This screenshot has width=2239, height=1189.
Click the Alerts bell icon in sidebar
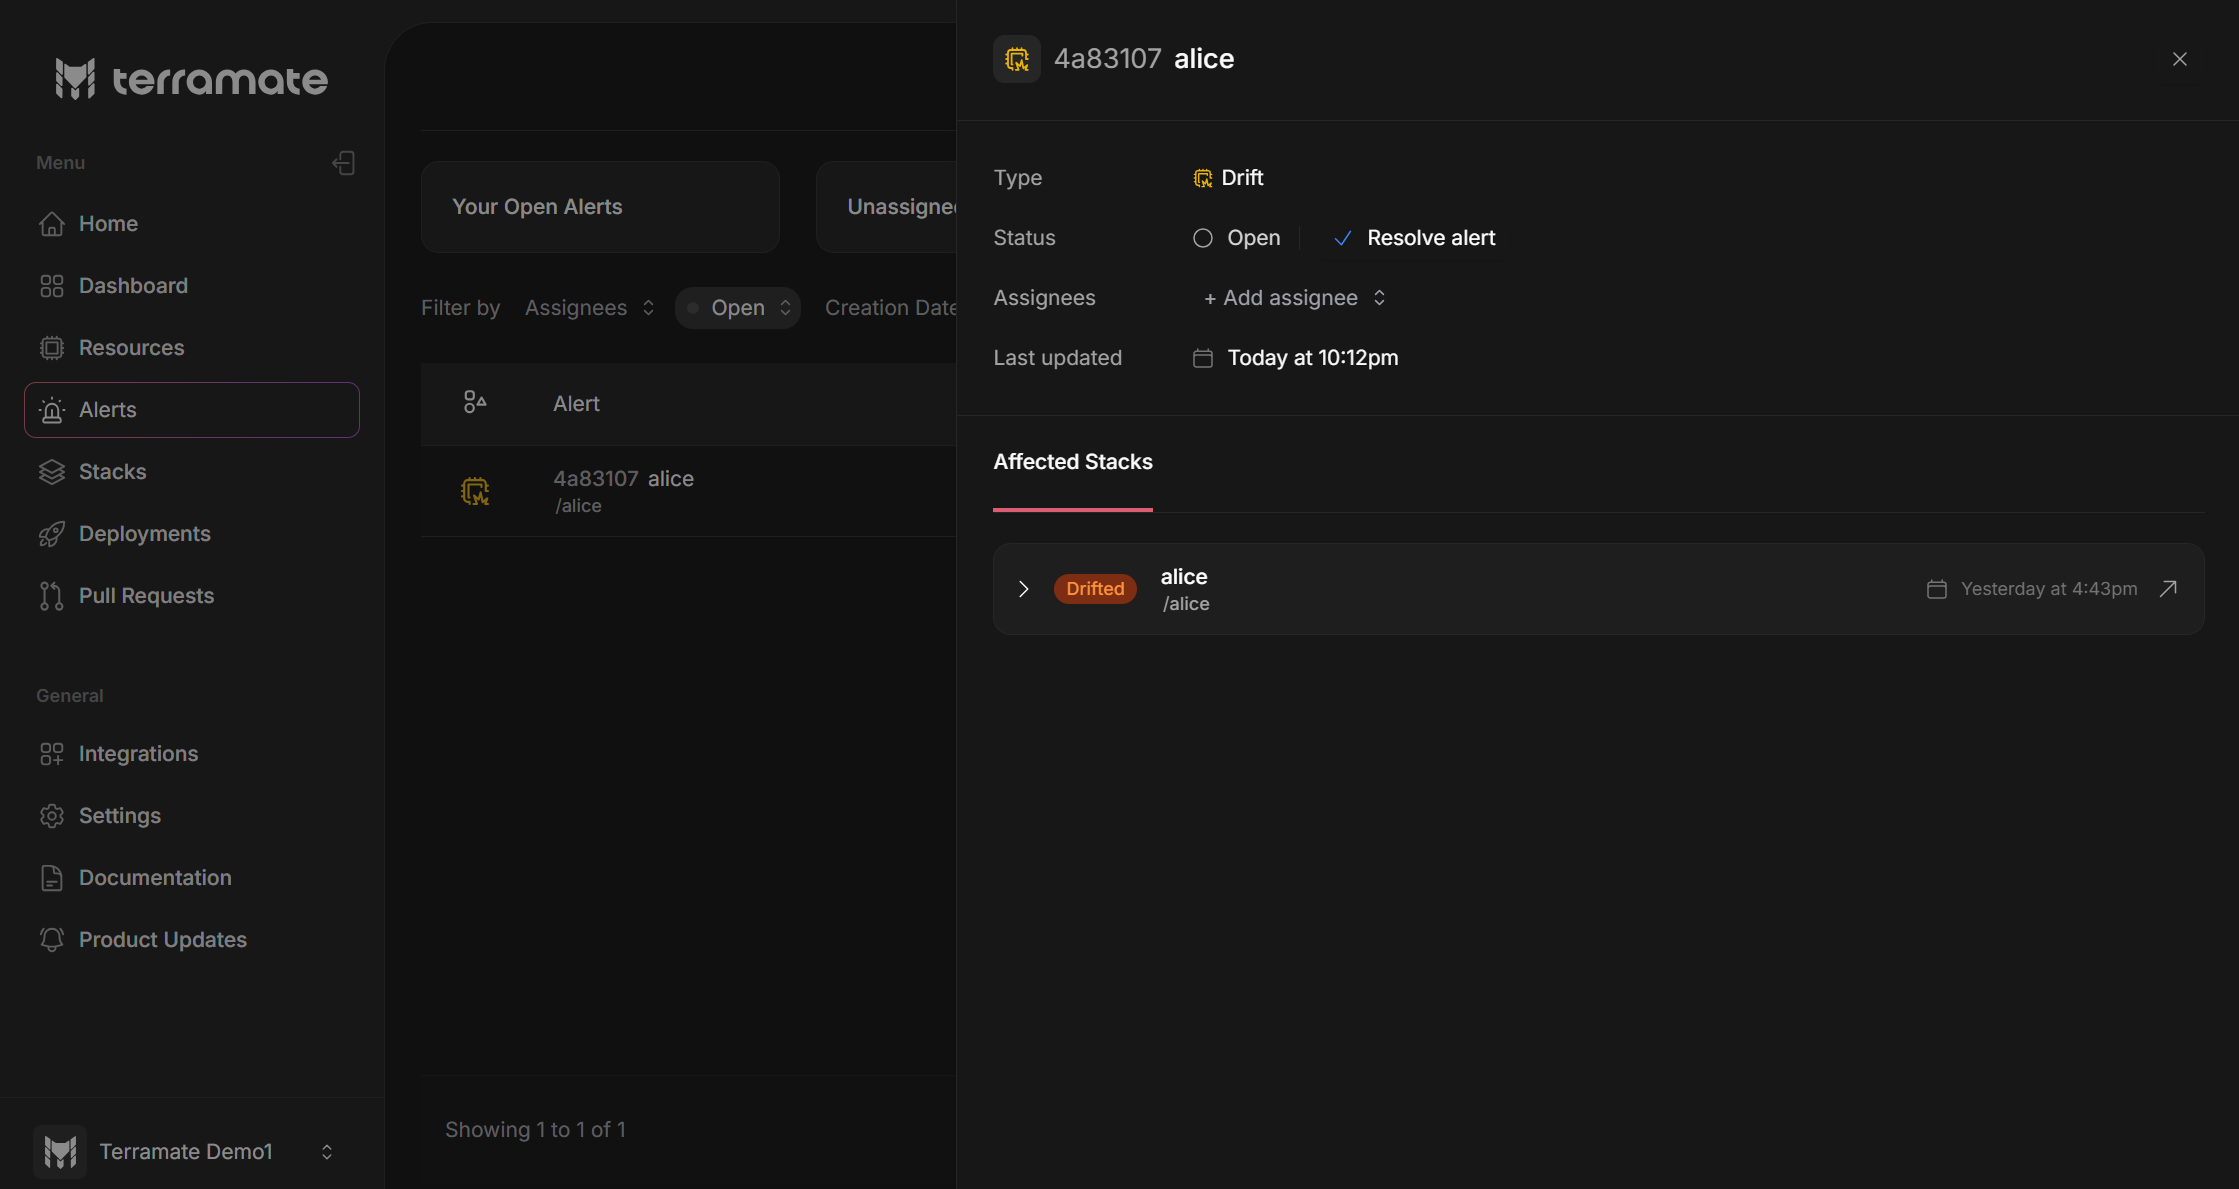tap(52, 410)
